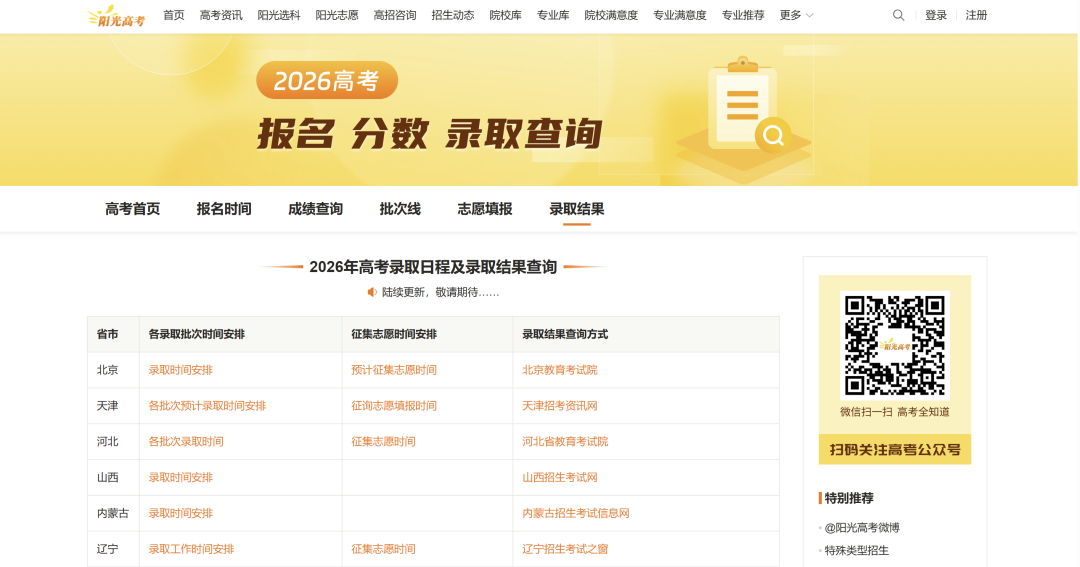Viewport: 1080px width, 567px height.
Task: Open 辽宁招生考试之窗 link
Action: pyautogui.click(x=565, y=549)
